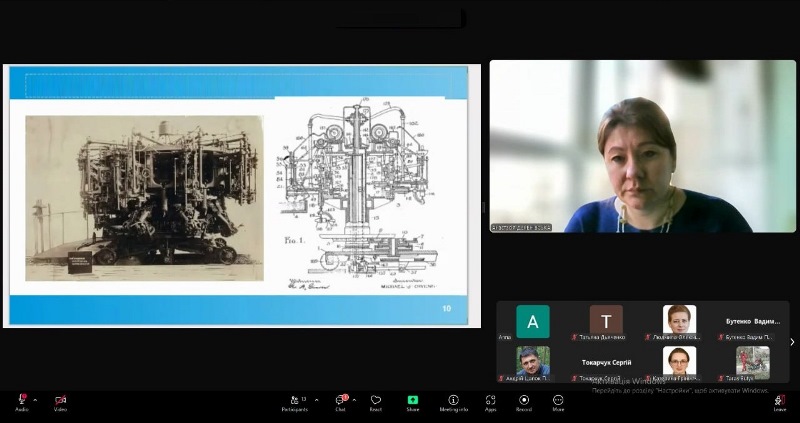Screen dimensions: 800x423
Task: Toggle the Audio microphone mute
Action: point(21,401)
